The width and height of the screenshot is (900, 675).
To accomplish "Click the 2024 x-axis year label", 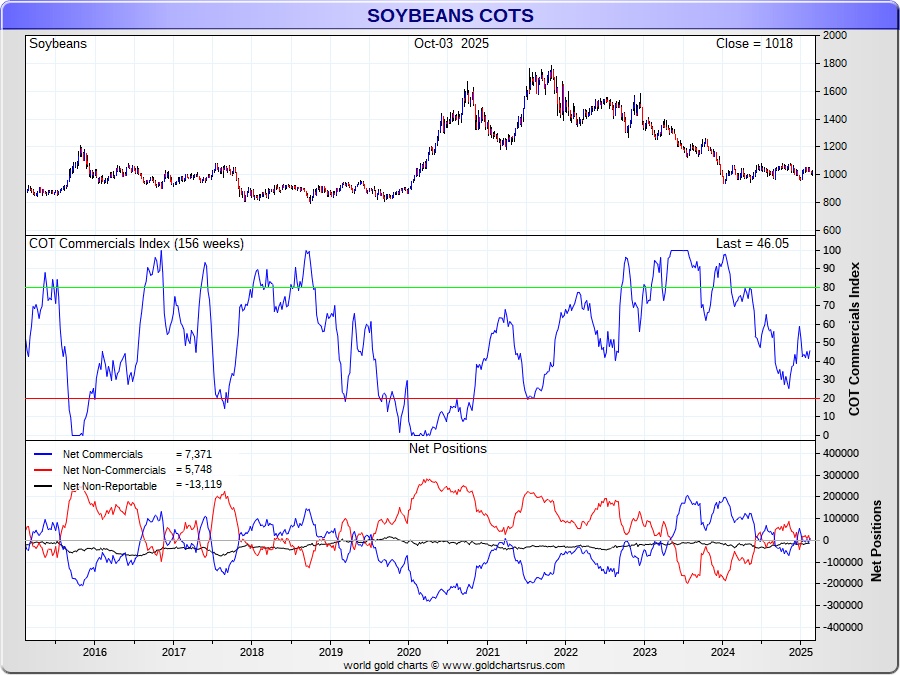I will point(722,653).
